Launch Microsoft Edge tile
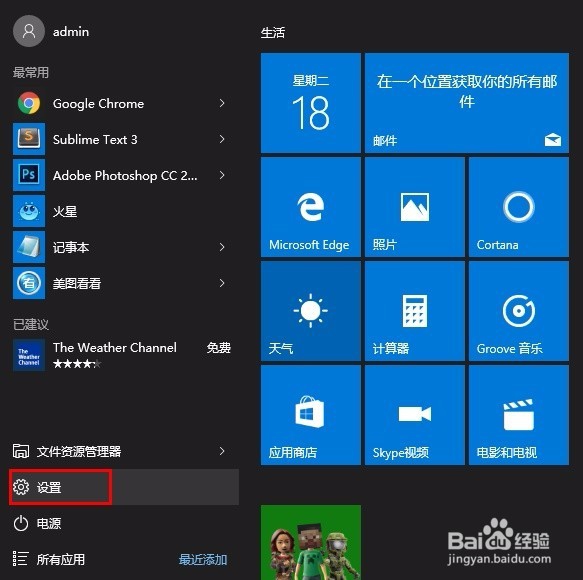The height and width of the screenshot is (580, 583). [x=311, y=207]
